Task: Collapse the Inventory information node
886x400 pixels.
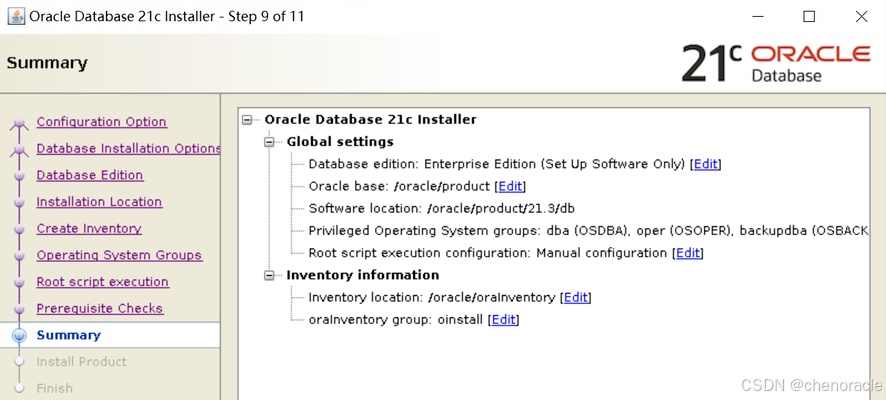Action: (269, 276)
